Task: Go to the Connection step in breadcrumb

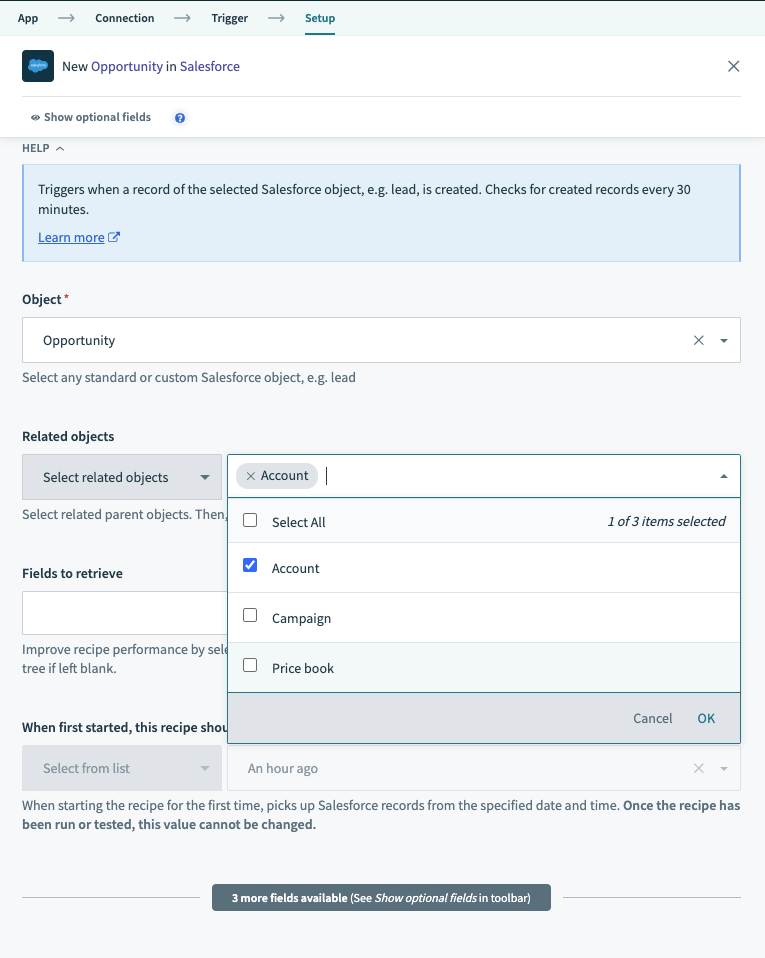Action: pos(124,18)
